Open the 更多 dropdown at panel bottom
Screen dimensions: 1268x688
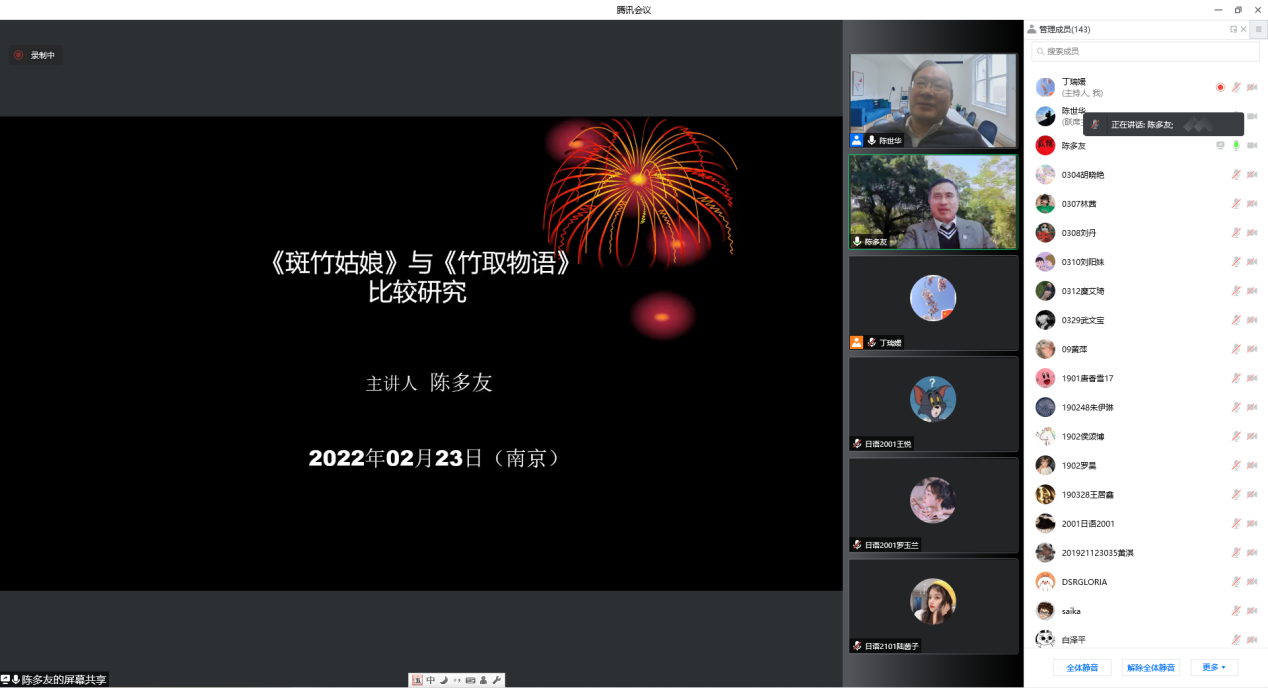[x=1214, y=667]
